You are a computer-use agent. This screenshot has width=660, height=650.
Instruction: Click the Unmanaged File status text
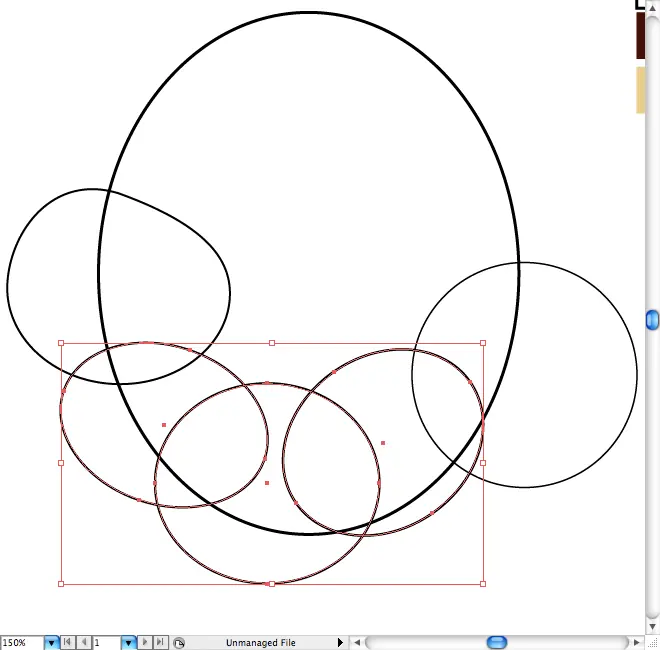pyautogui.click(x=261, y=643)
